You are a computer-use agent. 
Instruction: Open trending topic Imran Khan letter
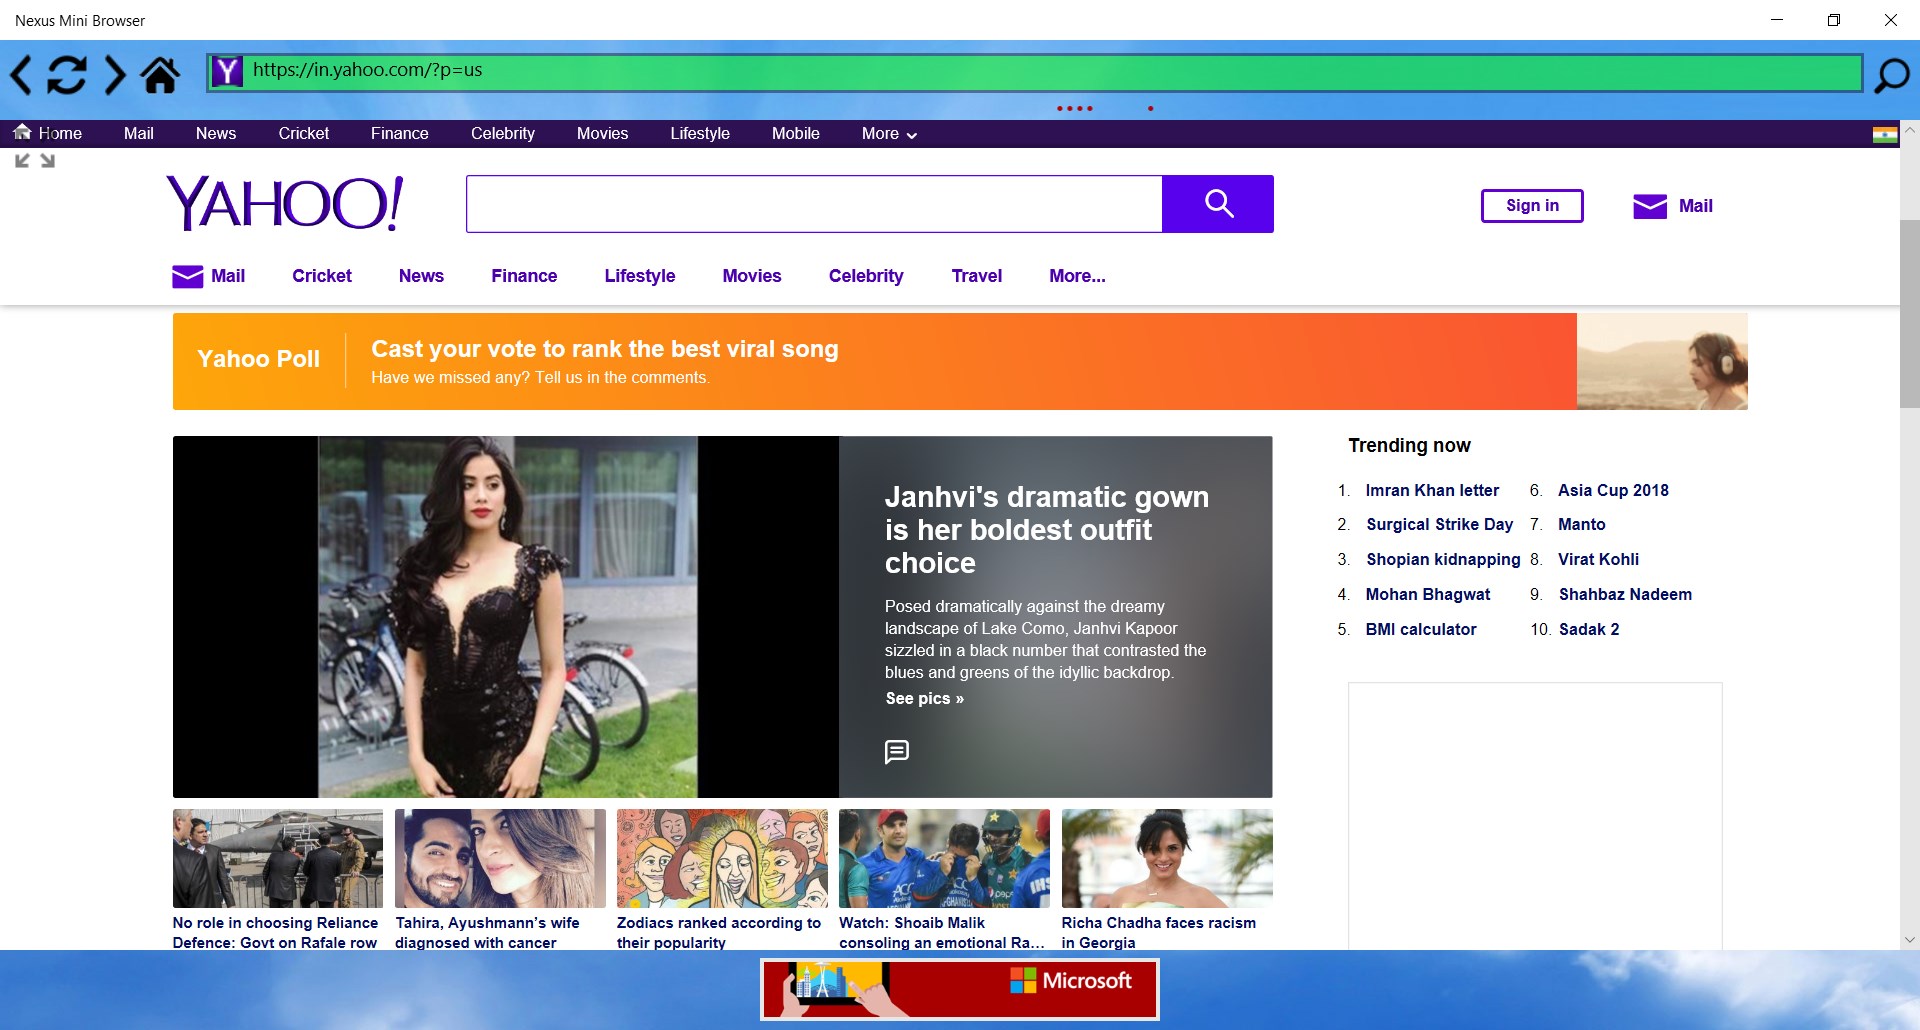pyautogui.click(x=1432, y=490)
